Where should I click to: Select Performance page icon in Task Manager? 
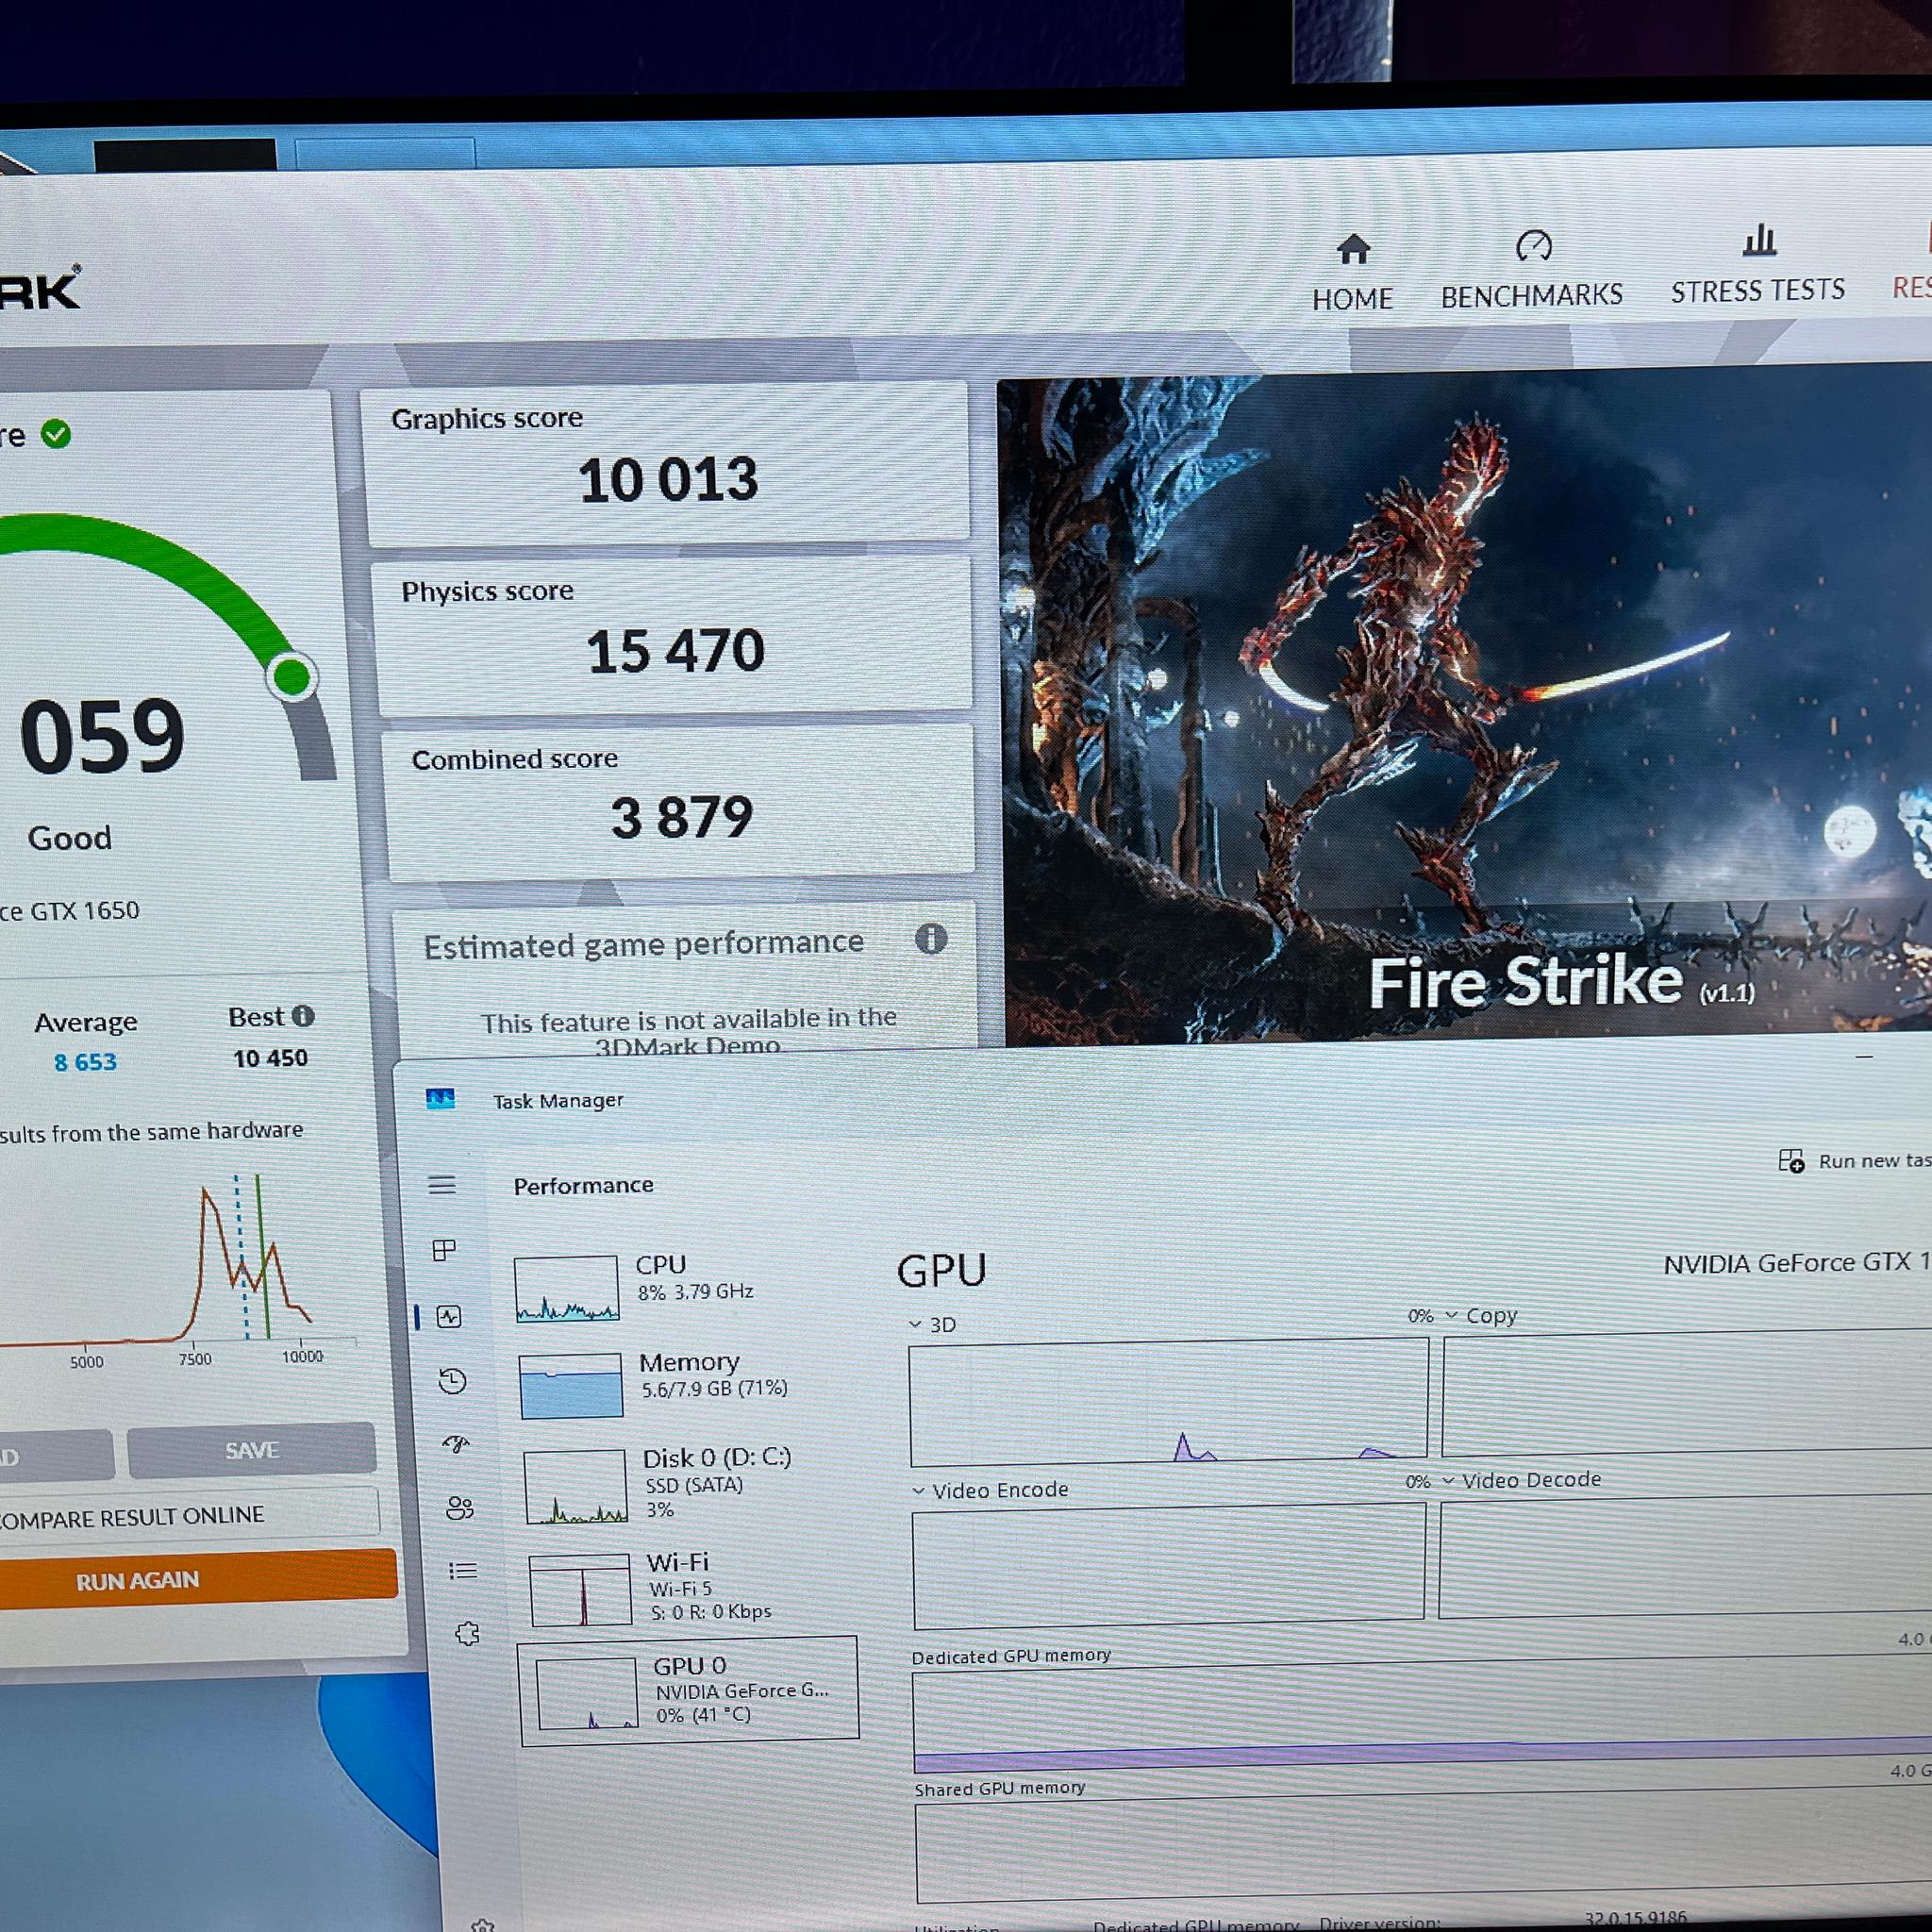(449, 1316)
